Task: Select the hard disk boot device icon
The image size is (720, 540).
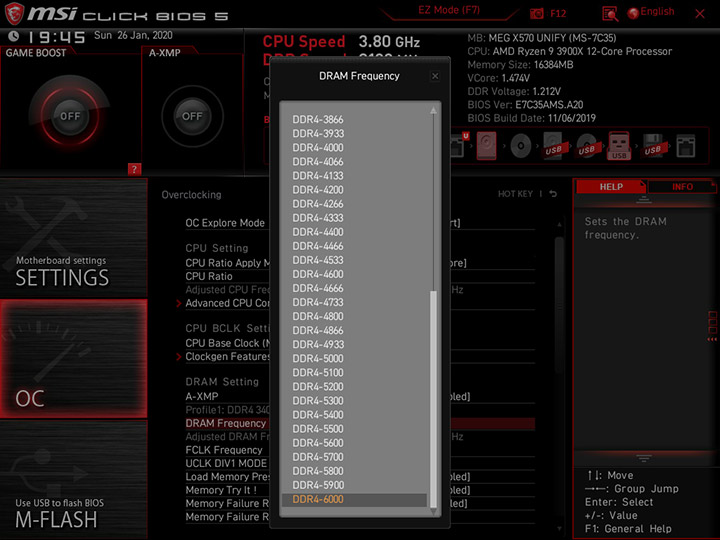Action: 486,146
